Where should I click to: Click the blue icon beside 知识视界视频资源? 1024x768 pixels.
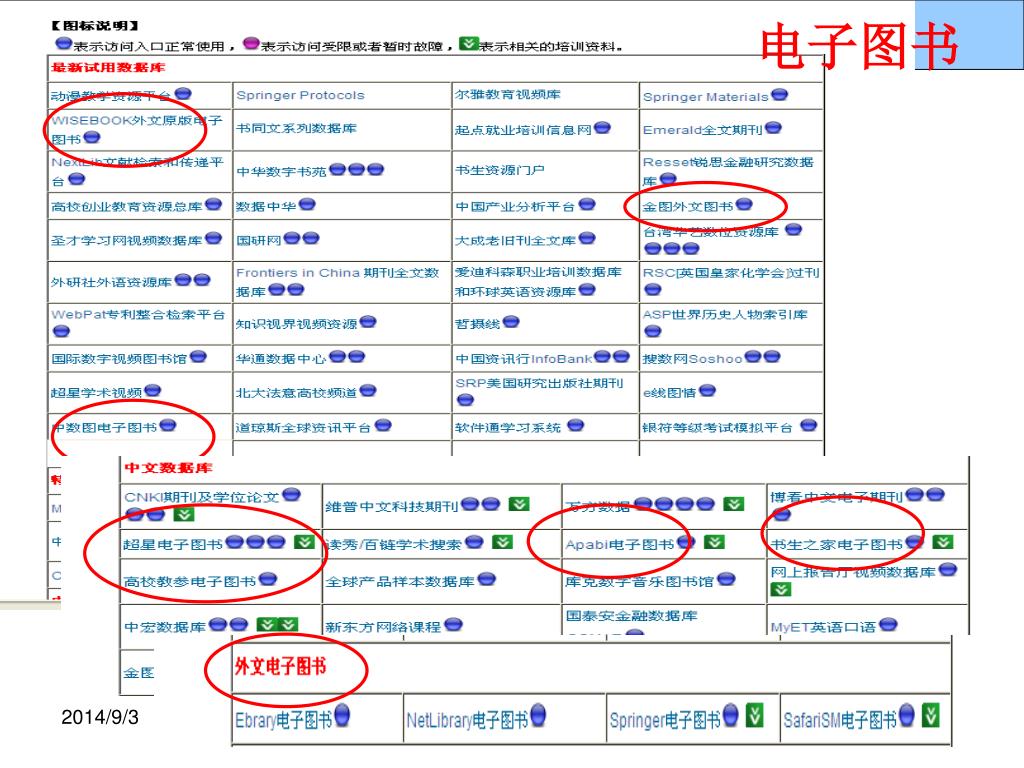368,322
